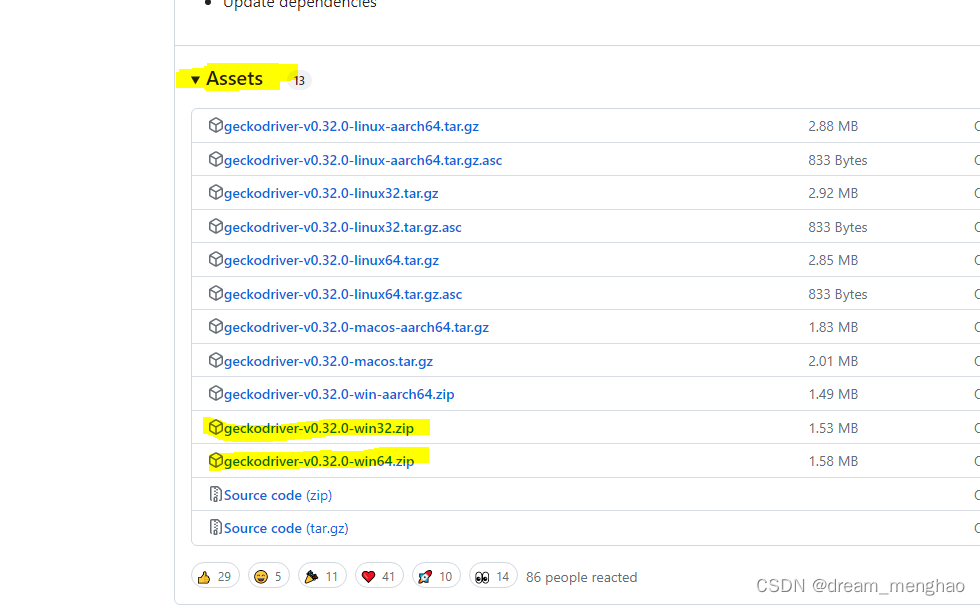The image size is (980, 605).
Task: Download geckodriver-v0.32.0-linux-aarch64.tar.gz
Action: click(351, 126)
